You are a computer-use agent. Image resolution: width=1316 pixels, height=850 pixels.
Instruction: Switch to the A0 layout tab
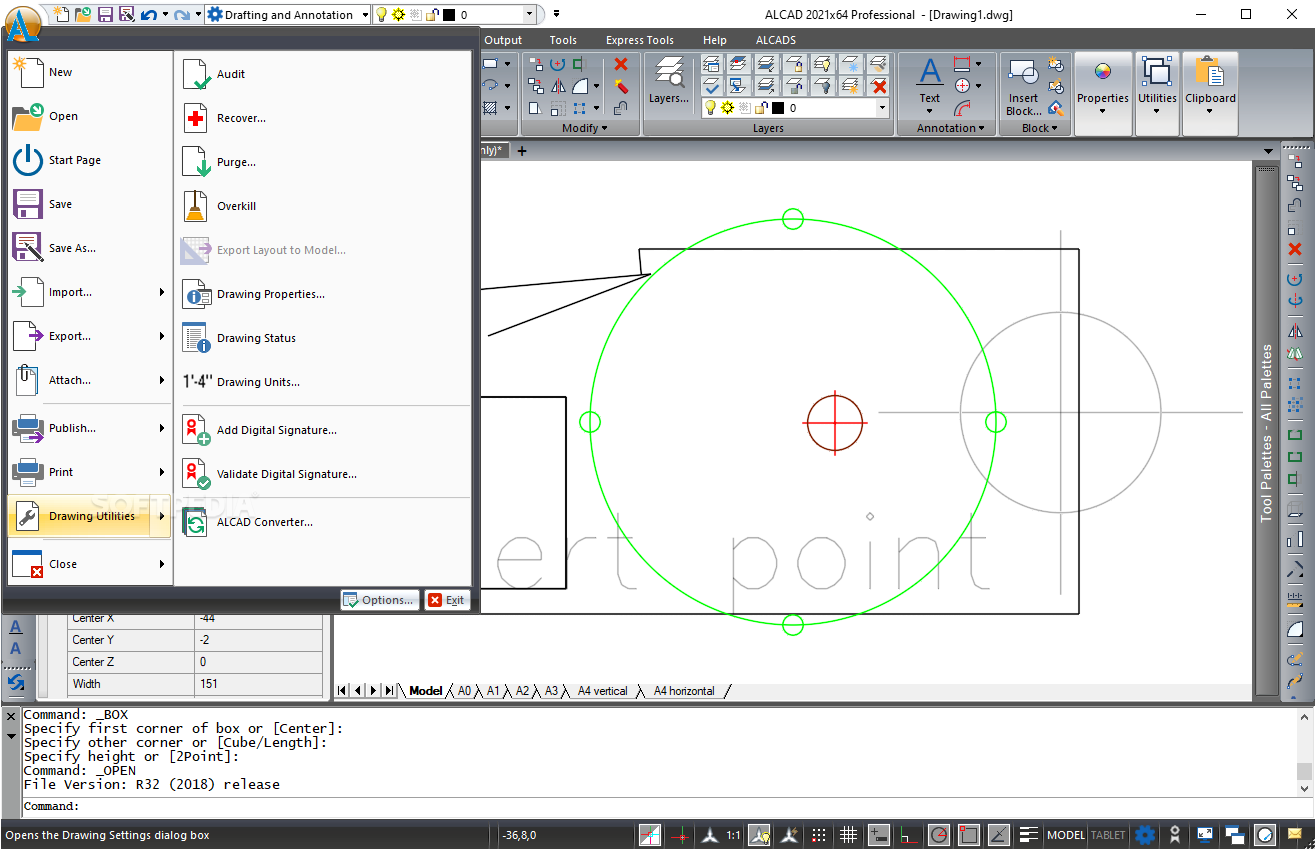coord(464,691)
